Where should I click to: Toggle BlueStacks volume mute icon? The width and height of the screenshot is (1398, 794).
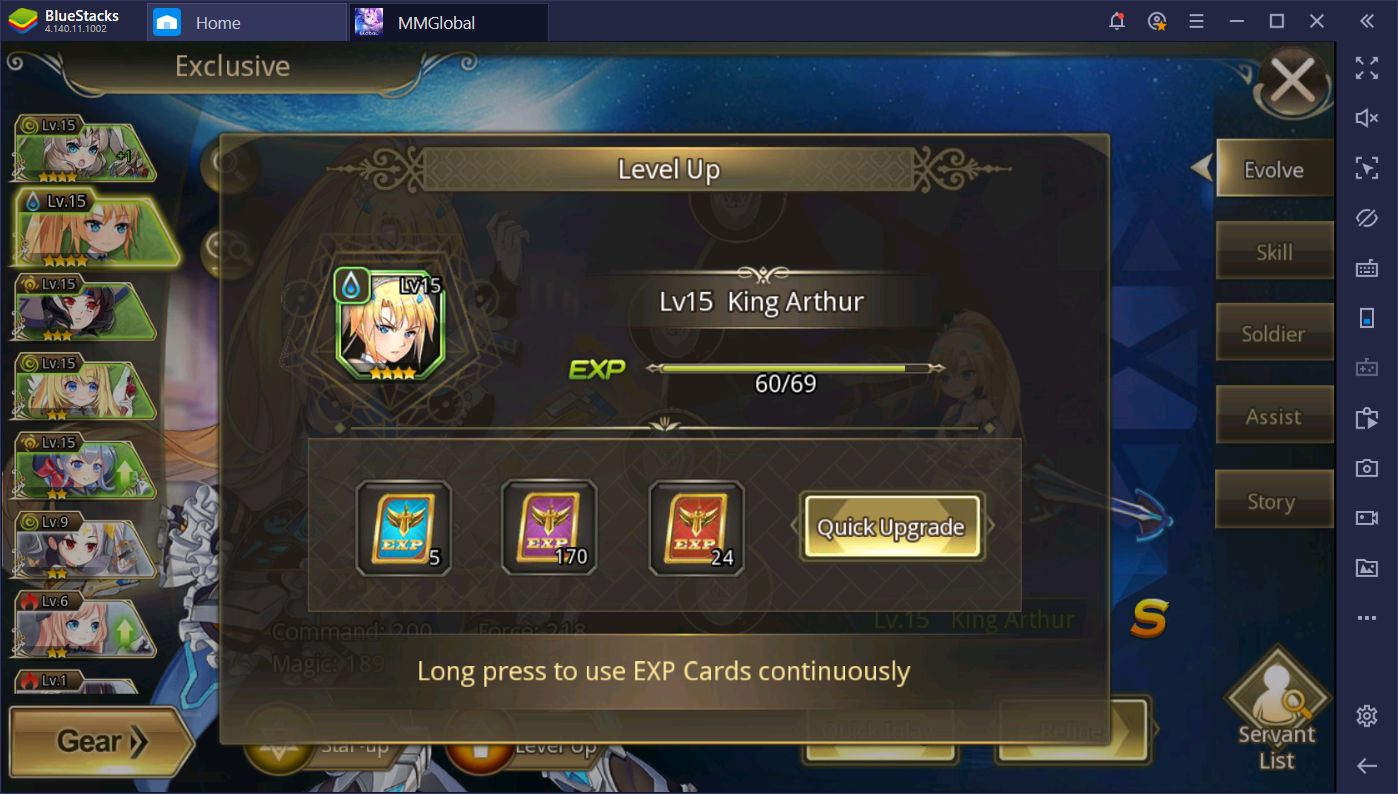1366,118
